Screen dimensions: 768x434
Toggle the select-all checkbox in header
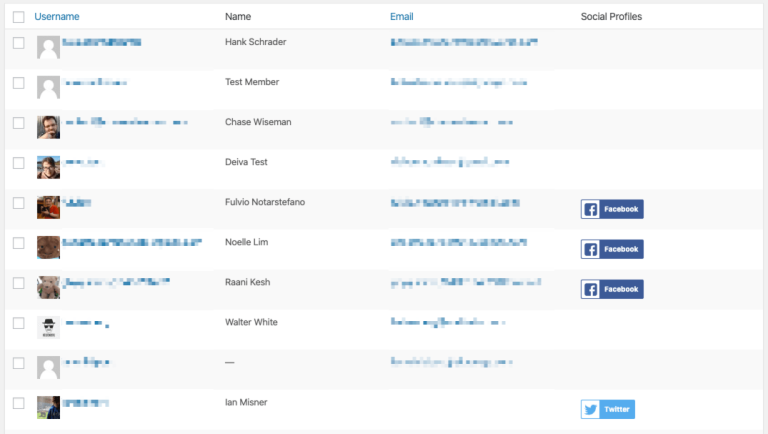pyautogui.click(x=19, y=17)
